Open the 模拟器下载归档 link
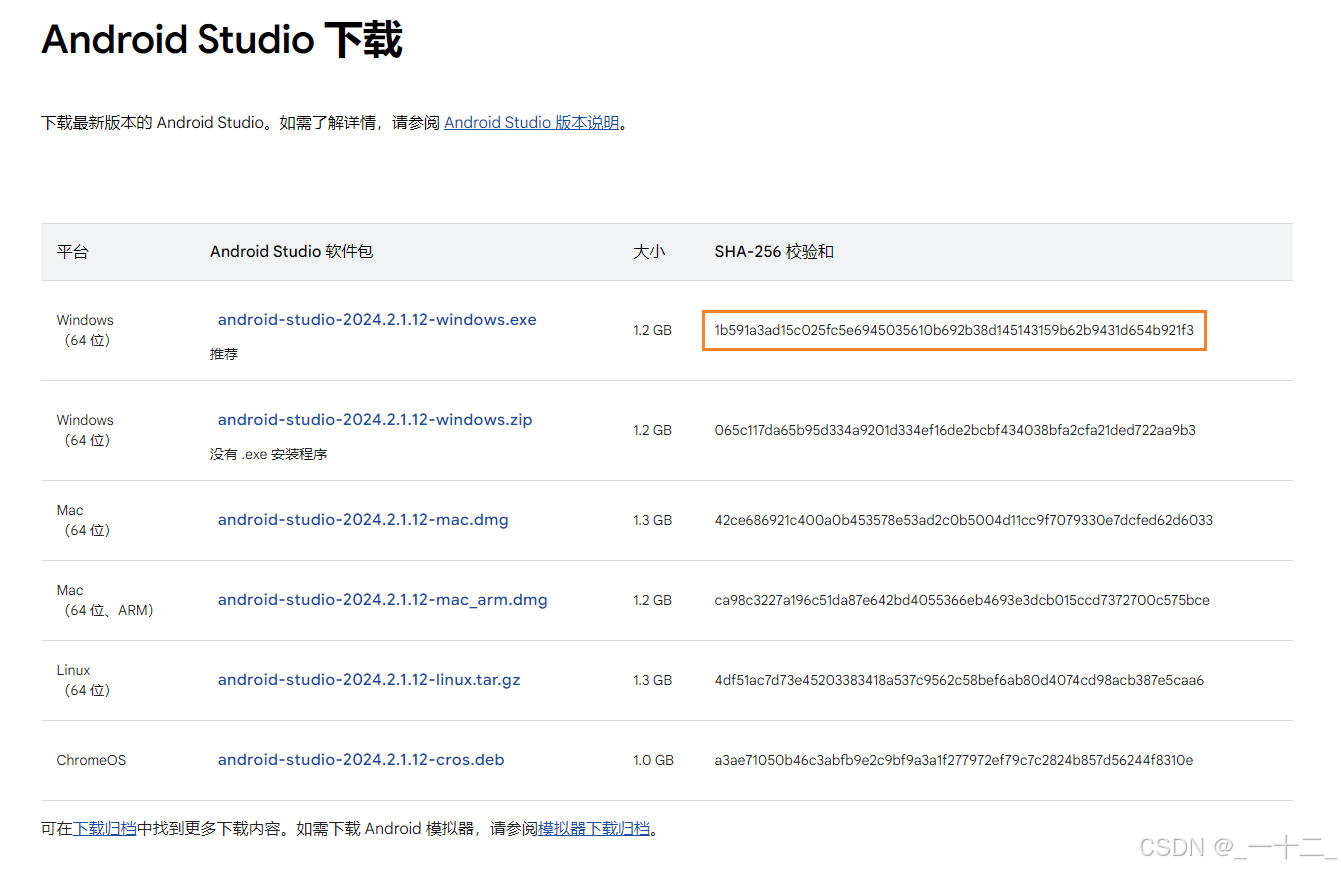 coord(594,828)
